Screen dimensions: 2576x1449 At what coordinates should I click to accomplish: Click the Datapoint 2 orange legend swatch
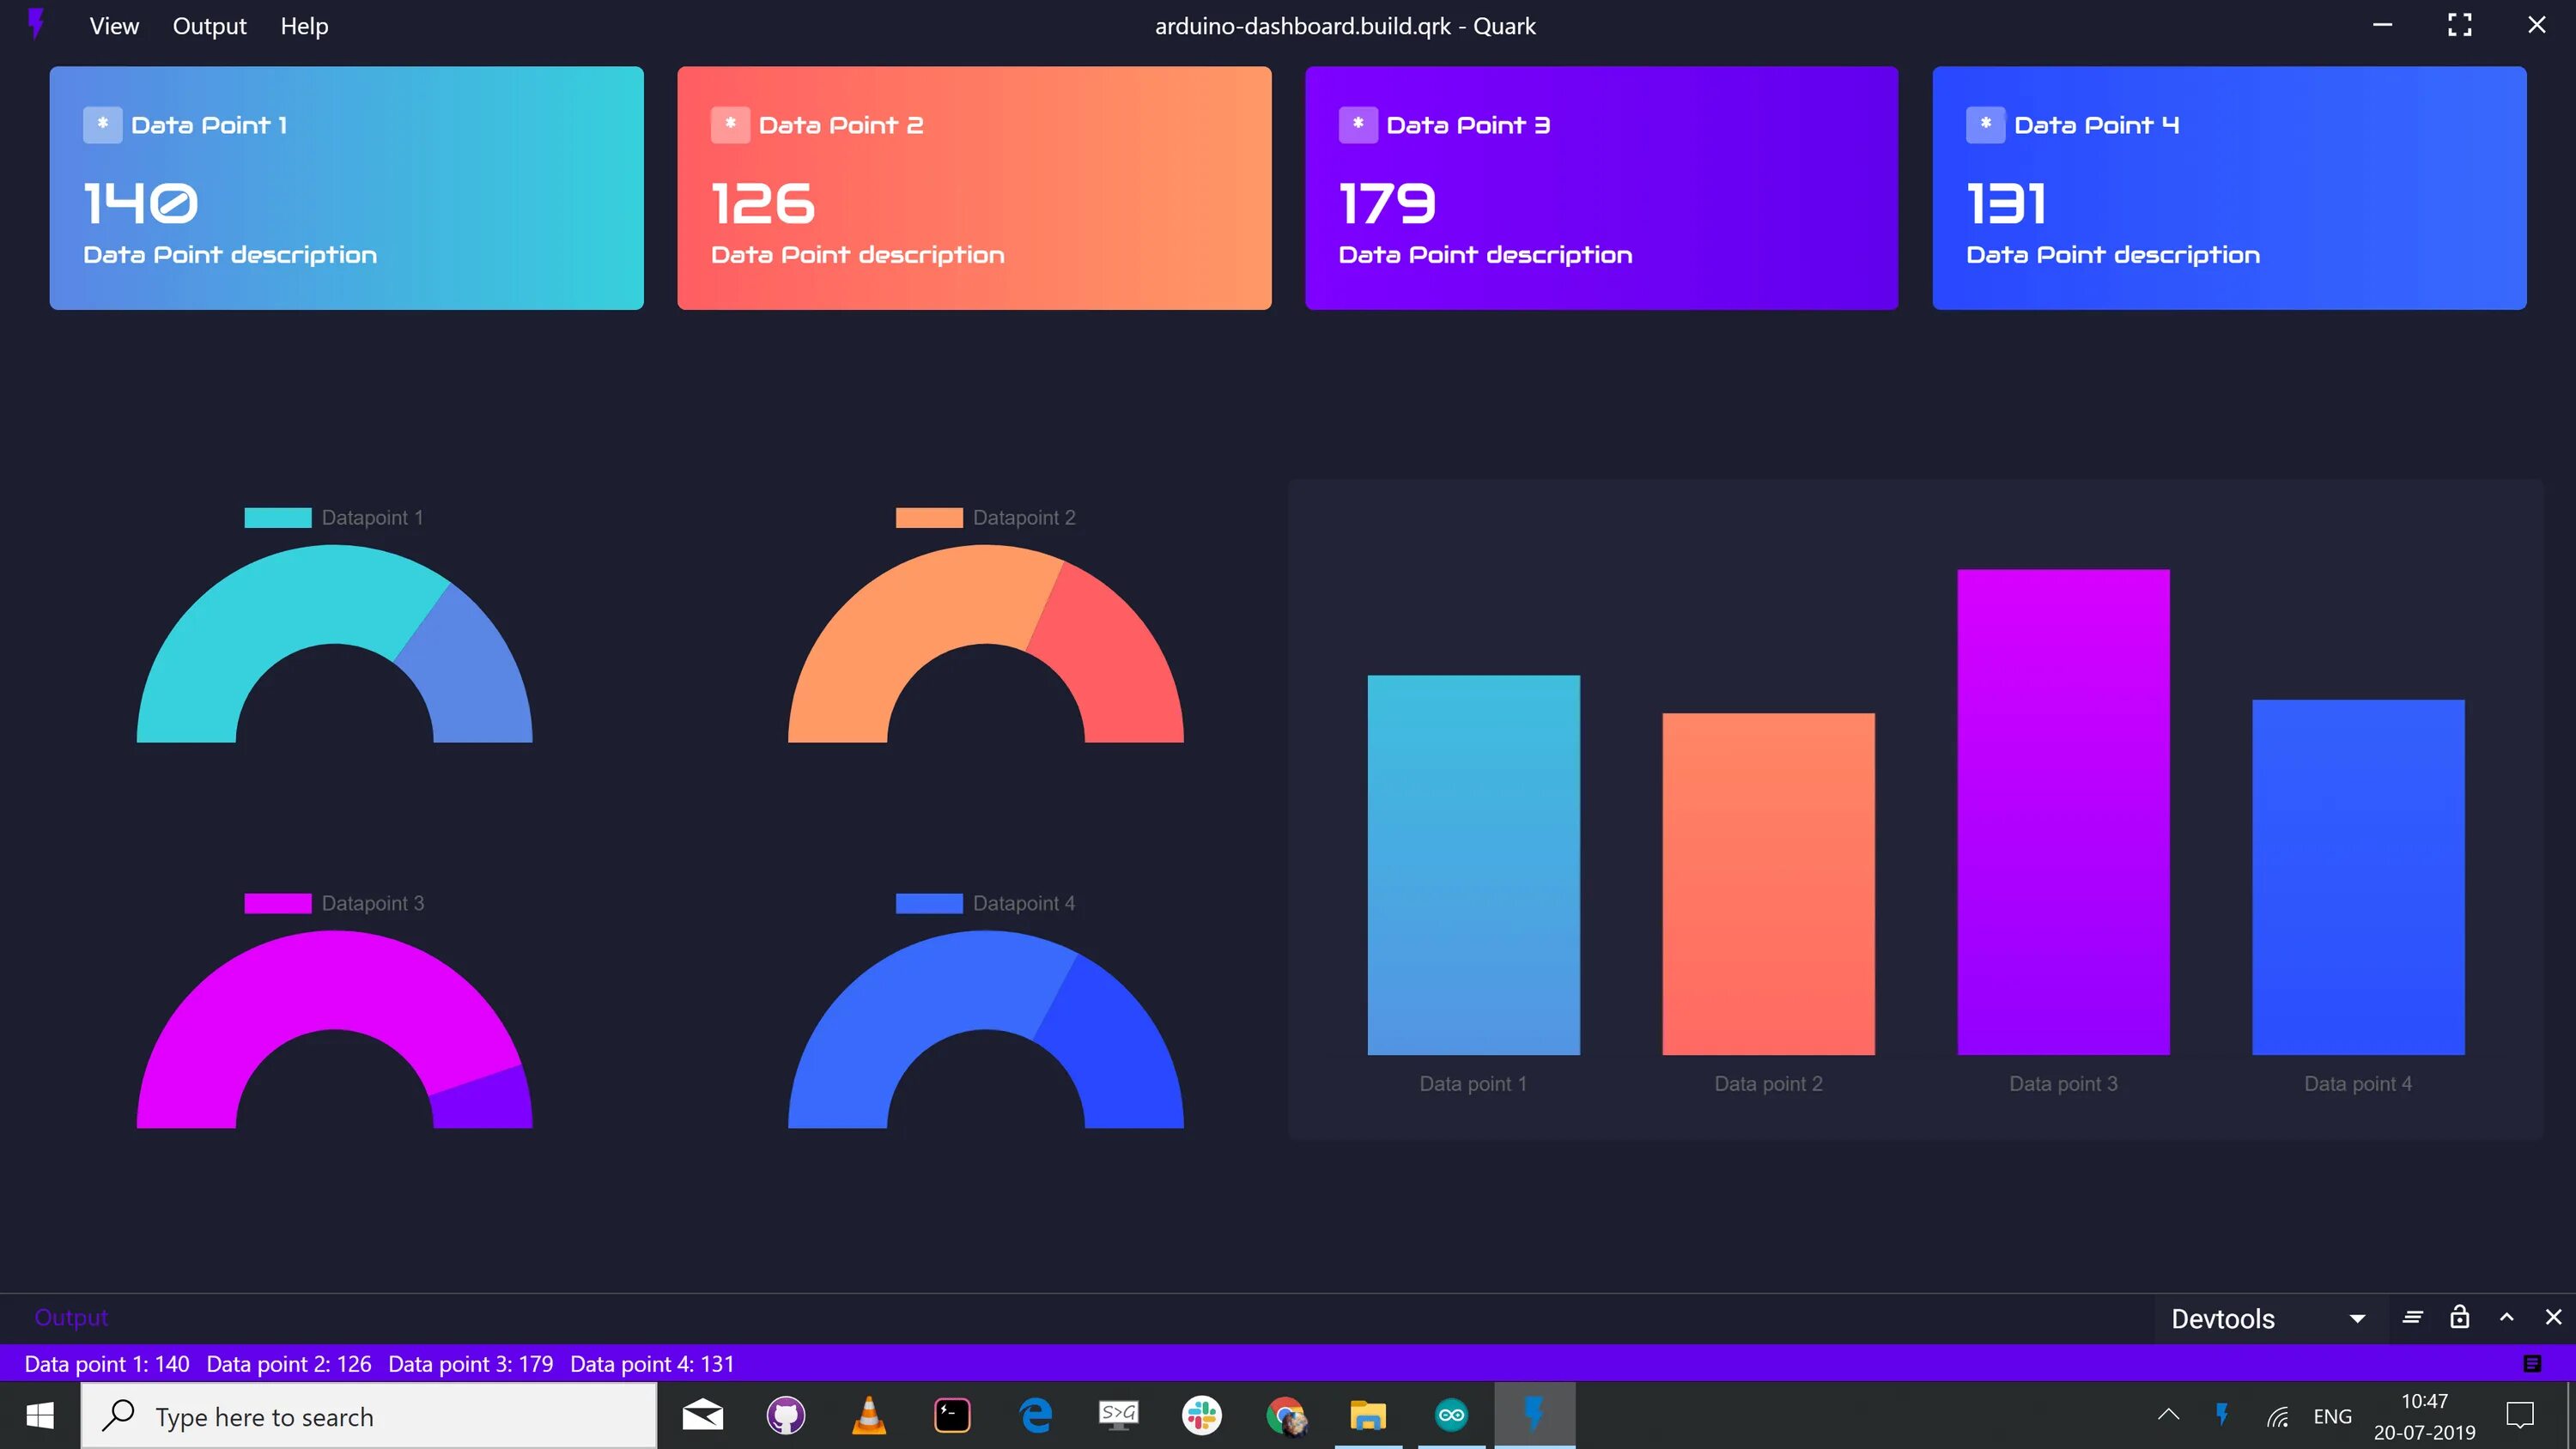(929, 517)
